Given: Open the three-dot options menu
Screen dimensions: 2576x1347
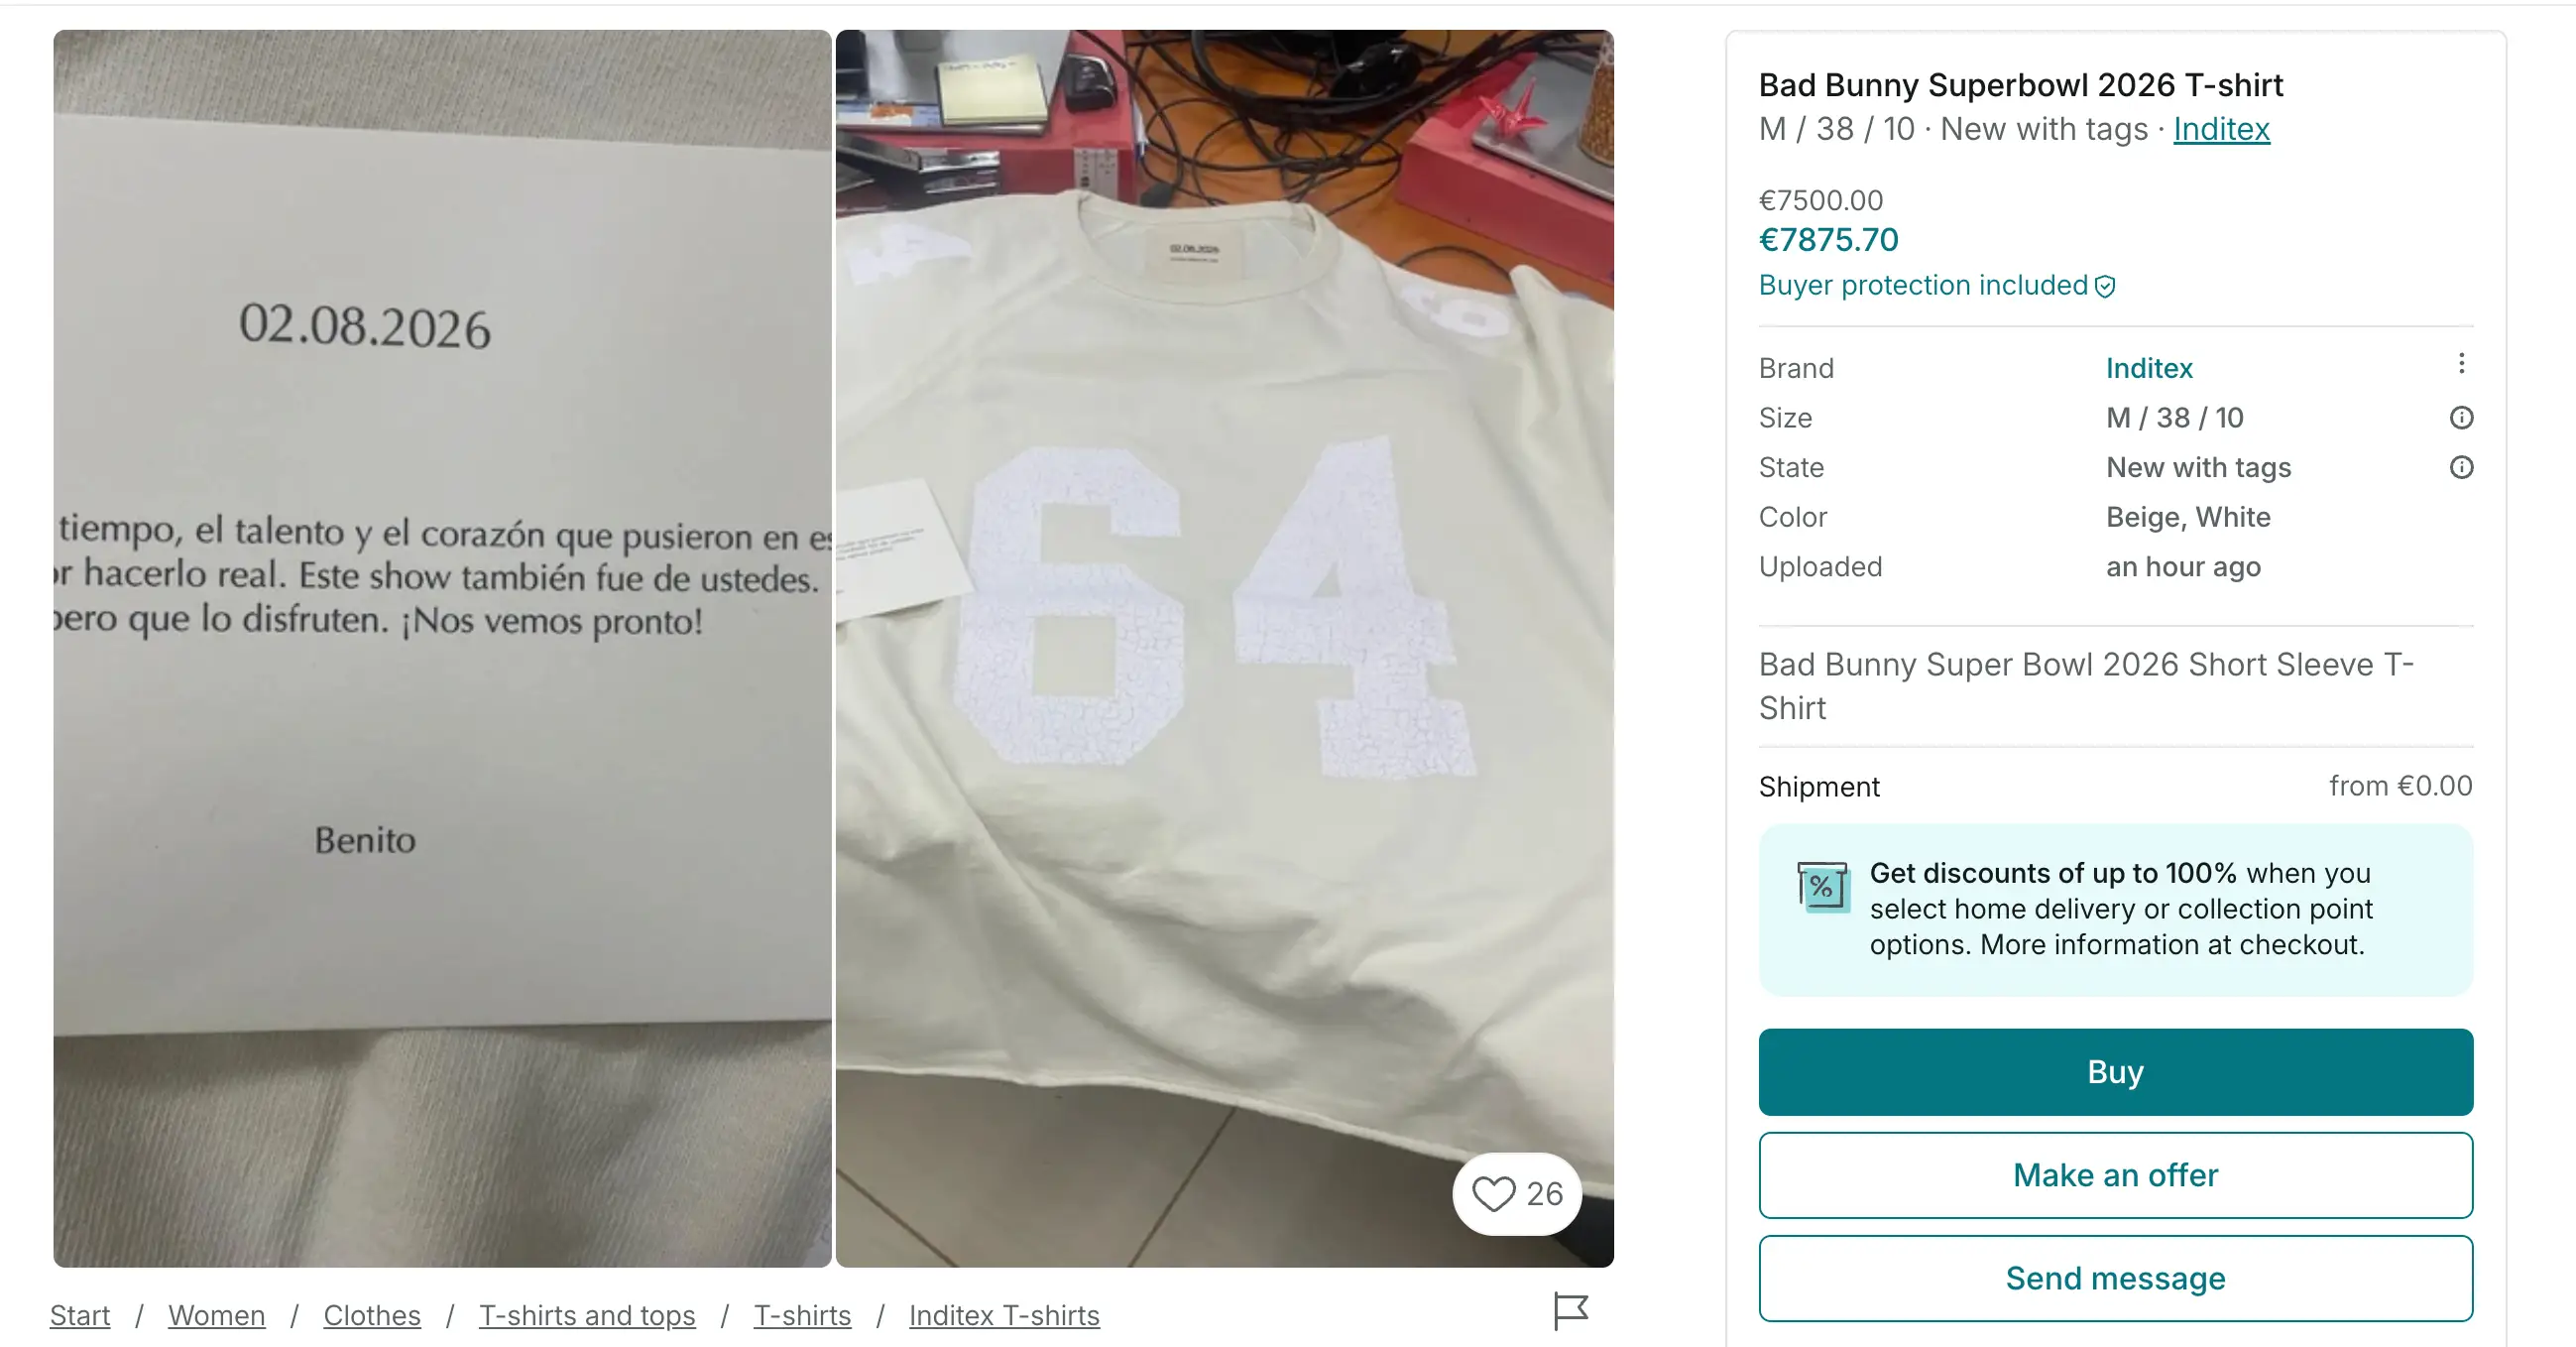Looking at the screenshot, I should (2461, 363).
